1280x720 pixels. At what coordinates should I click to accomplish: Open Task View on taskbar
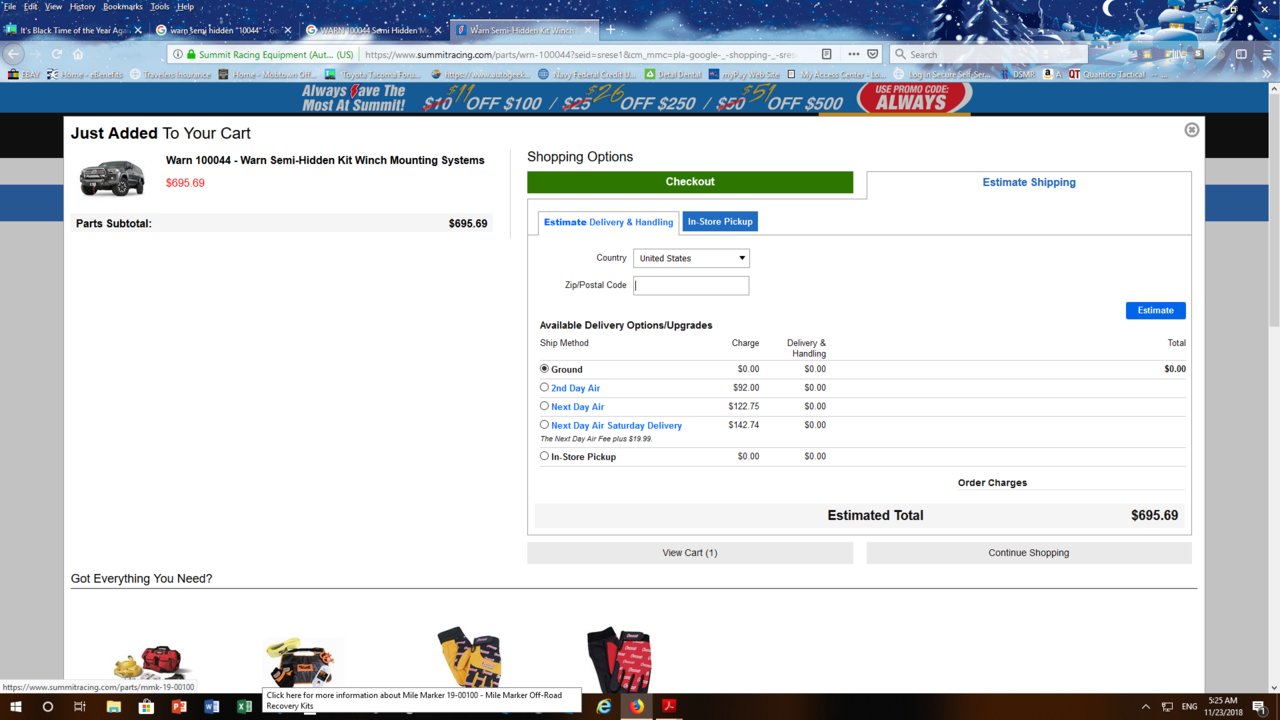[x=80, y=707]
